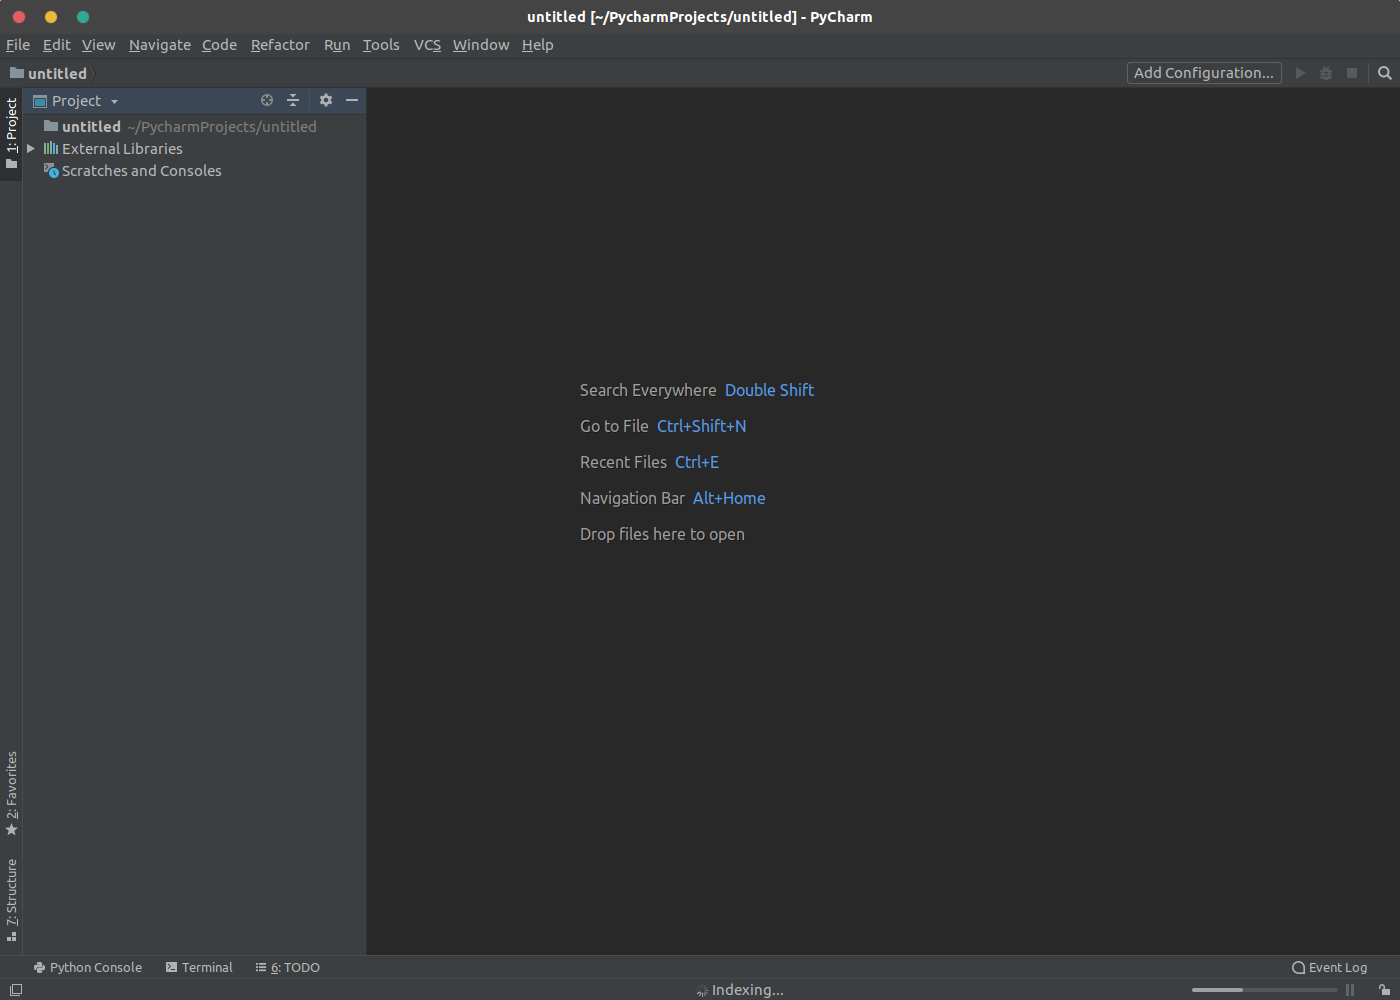Click the Terminal icon in bottom bar
Viewport: 1400px width, 1000px height.
coord(172,968)
